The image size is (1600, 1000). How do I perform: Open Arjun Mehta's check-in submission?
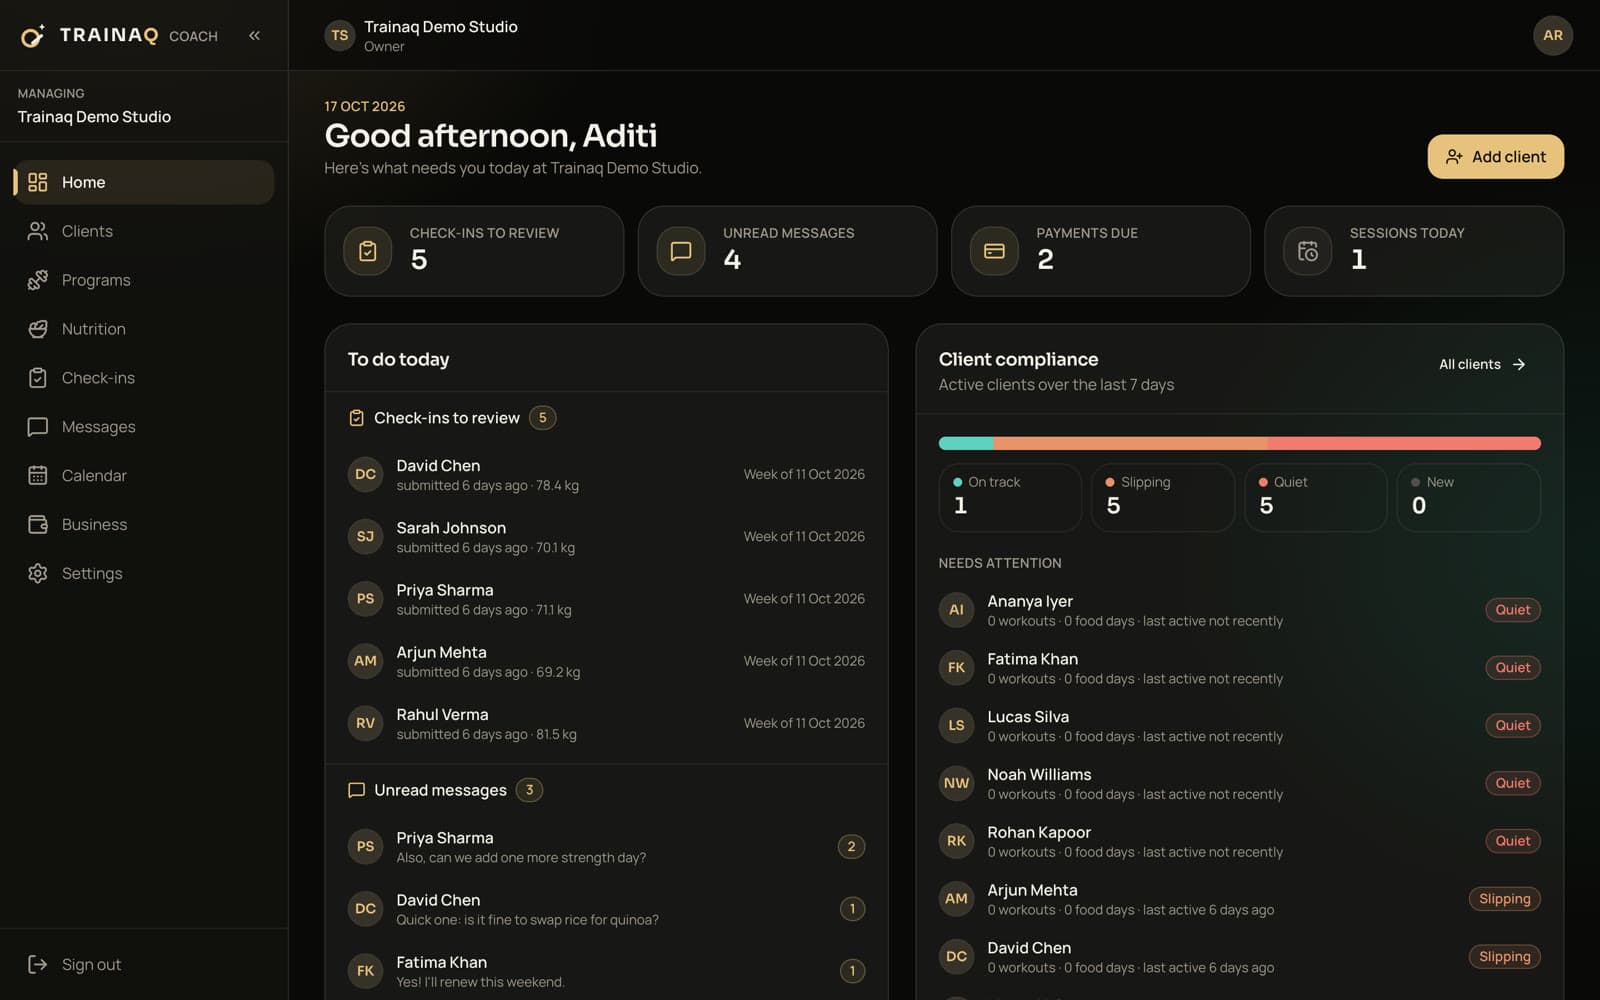point(606,661)
